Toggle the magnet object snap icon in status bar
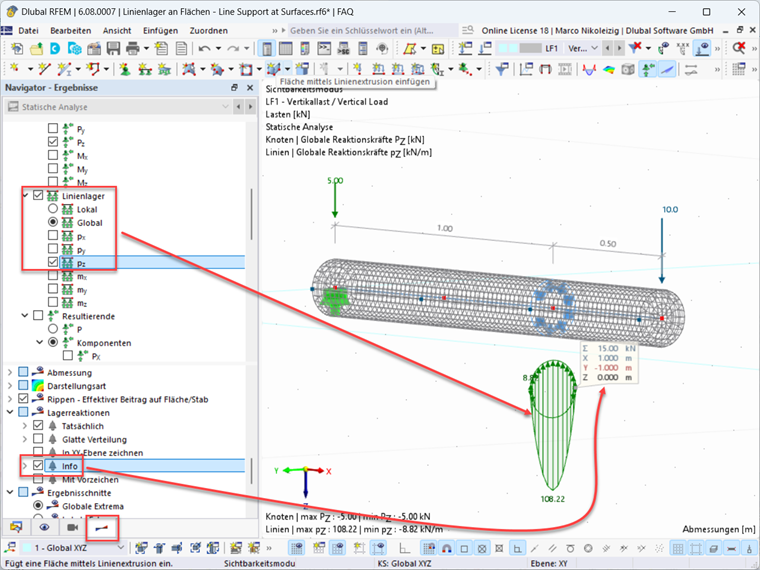 (447, 548)
